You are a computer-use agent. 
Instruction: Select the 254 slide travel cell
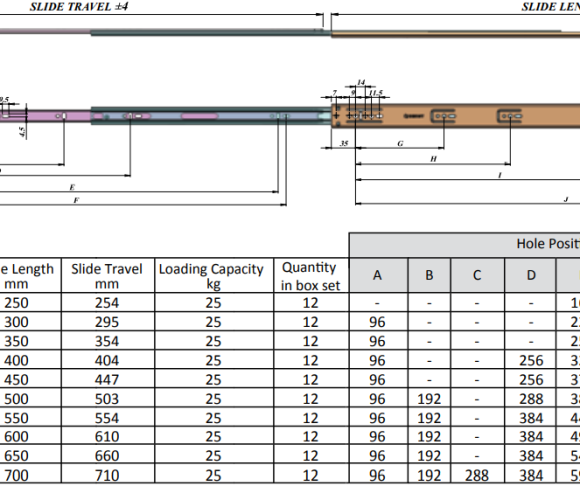click(108, 303)
